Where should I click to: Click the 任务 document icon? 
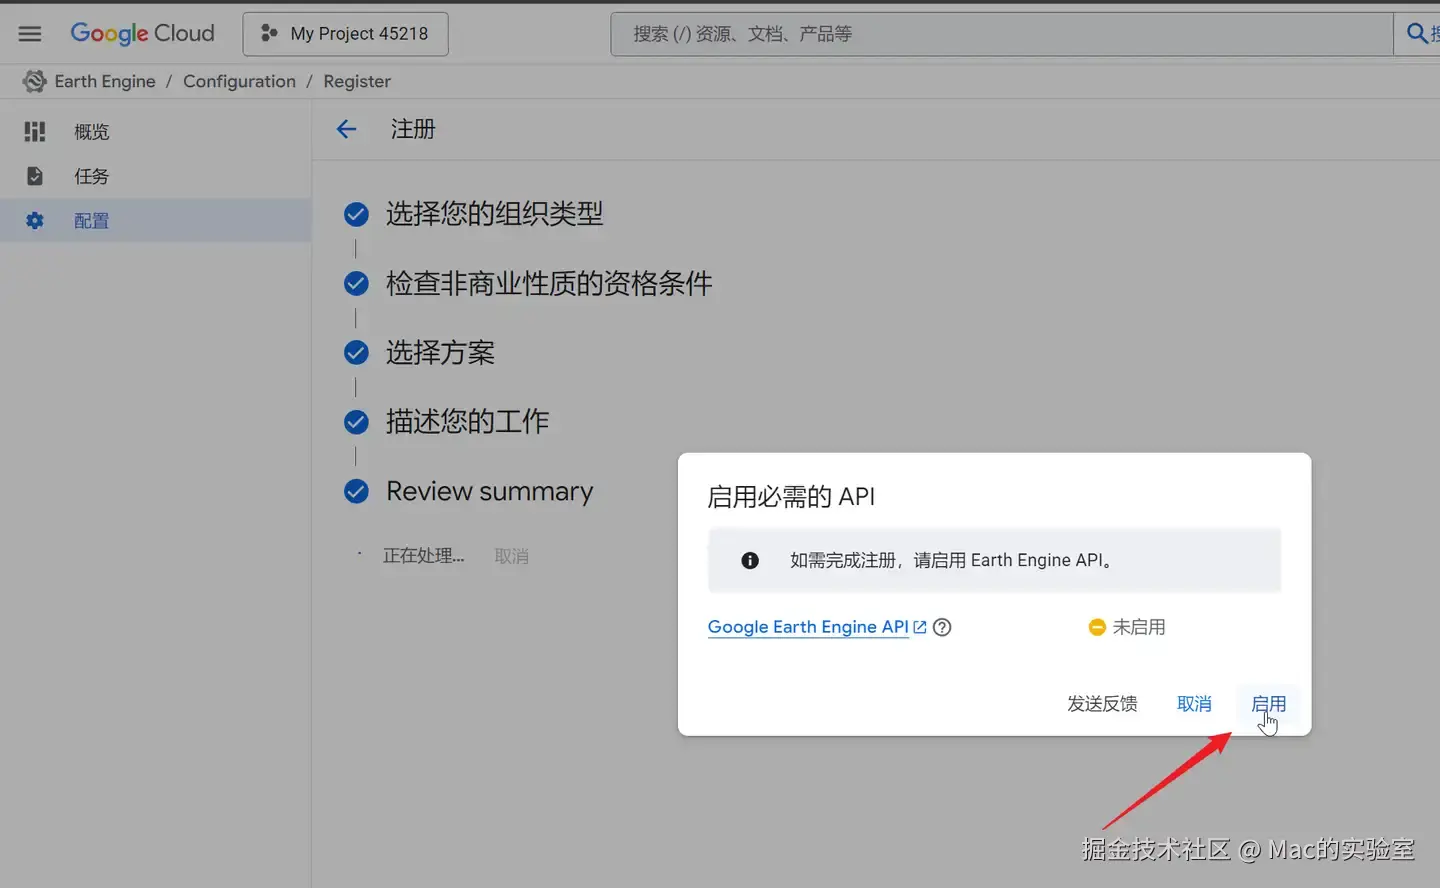[35, 176]
